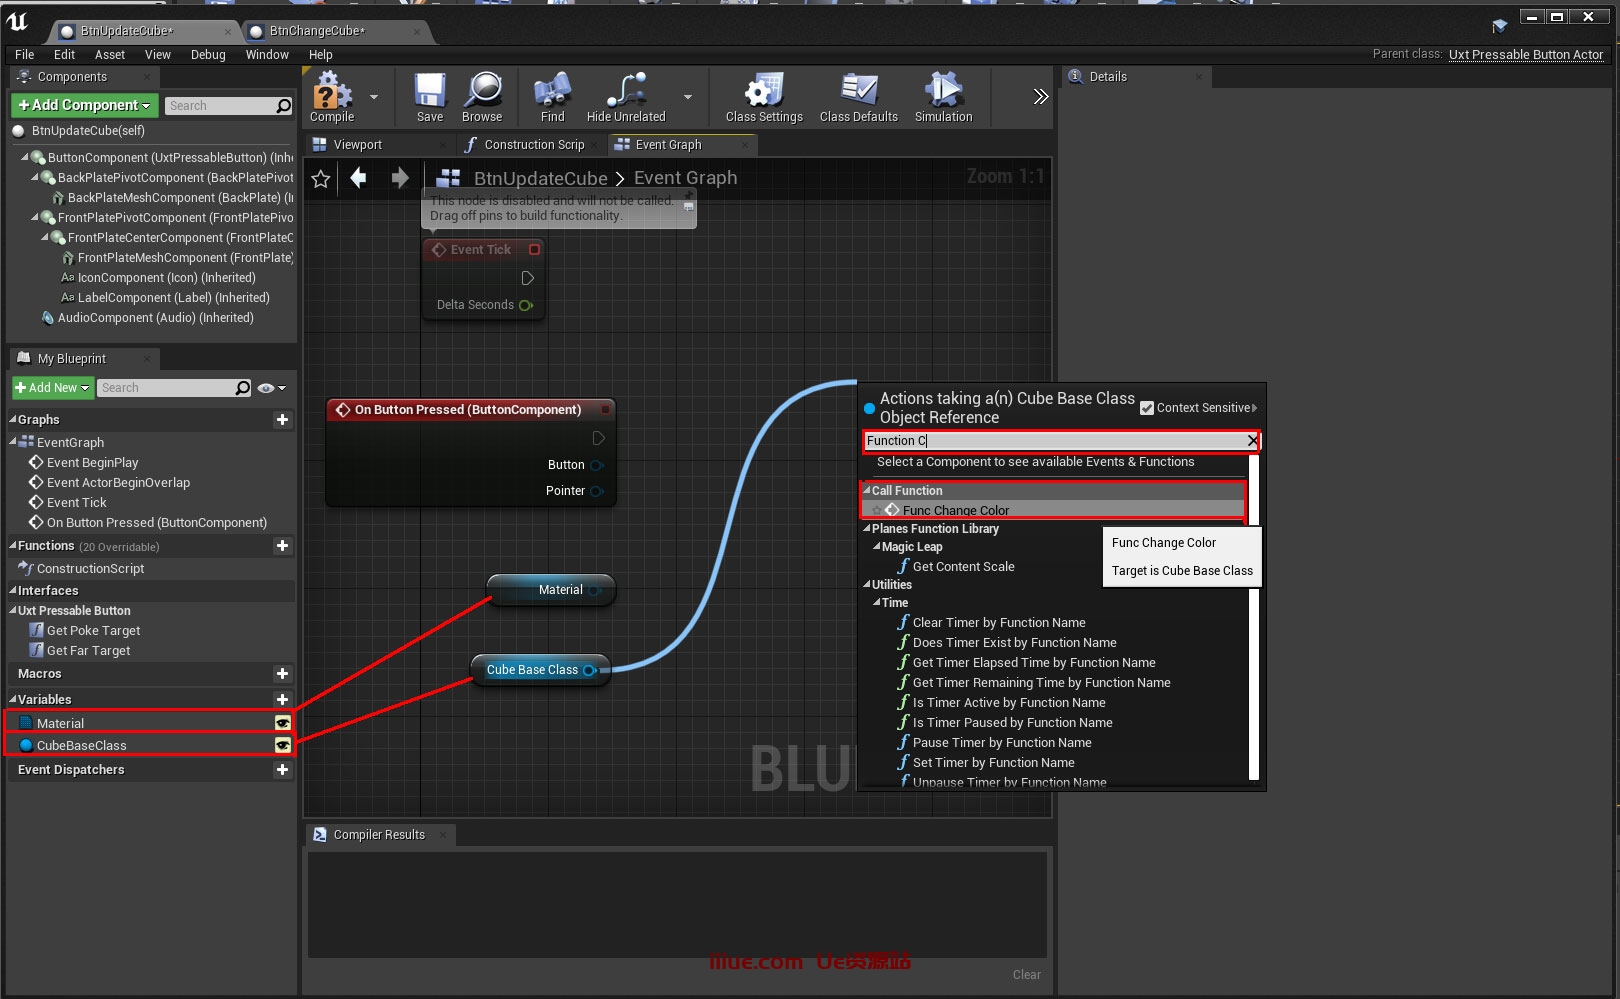1620x999 pixels.
Task: Toggle the Hide Unrelated toolbar icon
Action: coord(626,94)
